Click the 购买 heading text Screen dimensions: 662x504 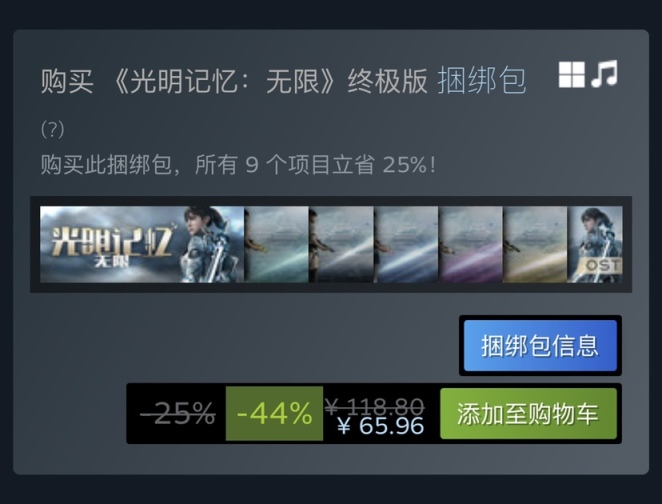(67, 81)
